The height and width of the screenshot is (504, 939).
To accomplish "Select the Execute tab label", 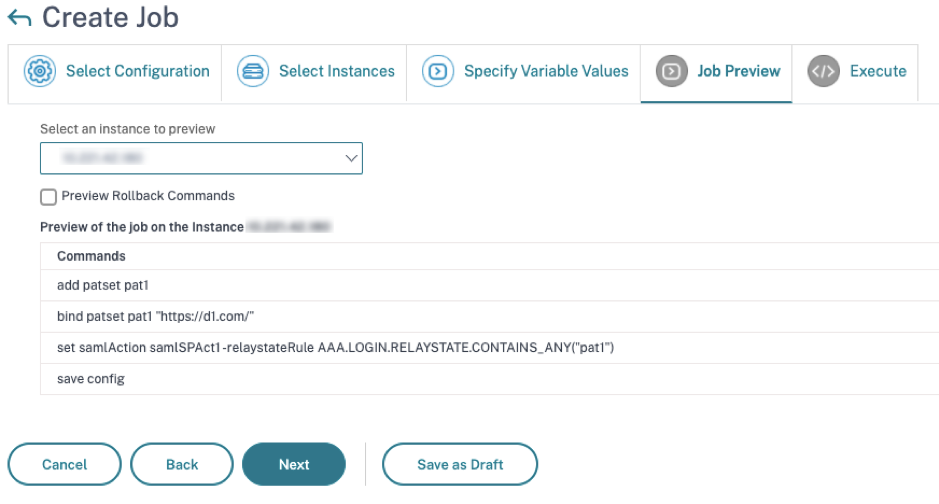I will click(878, 71).
